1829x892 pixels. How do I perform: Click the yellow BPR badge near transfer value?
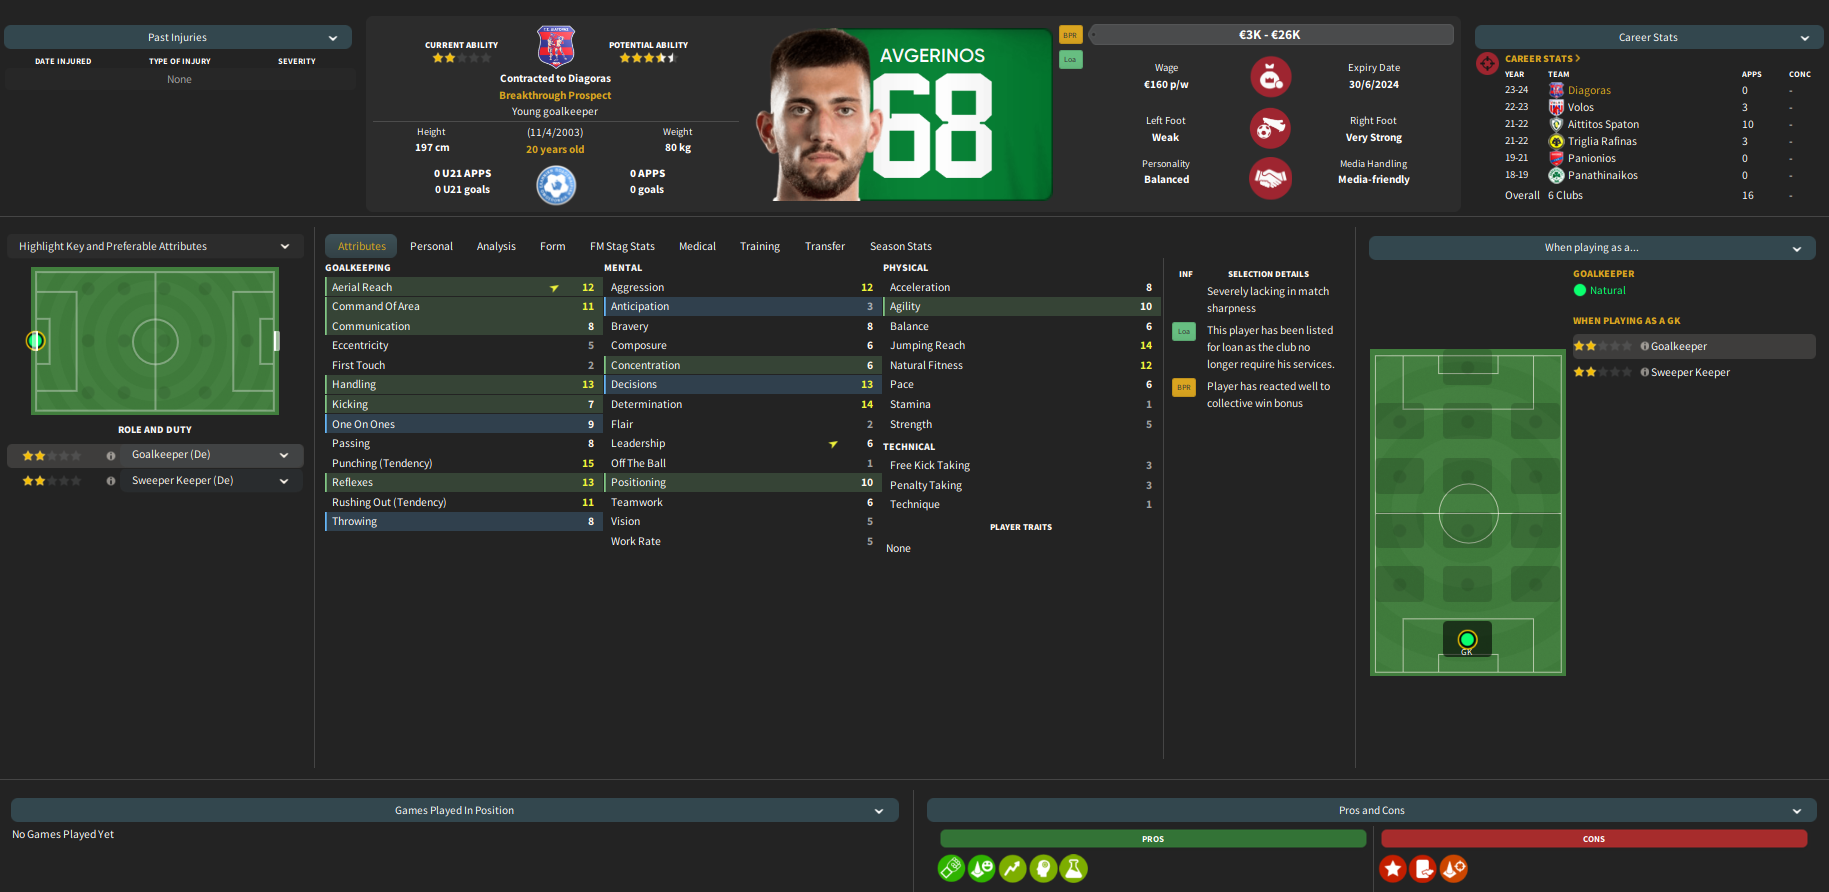tap(1071, 35)
